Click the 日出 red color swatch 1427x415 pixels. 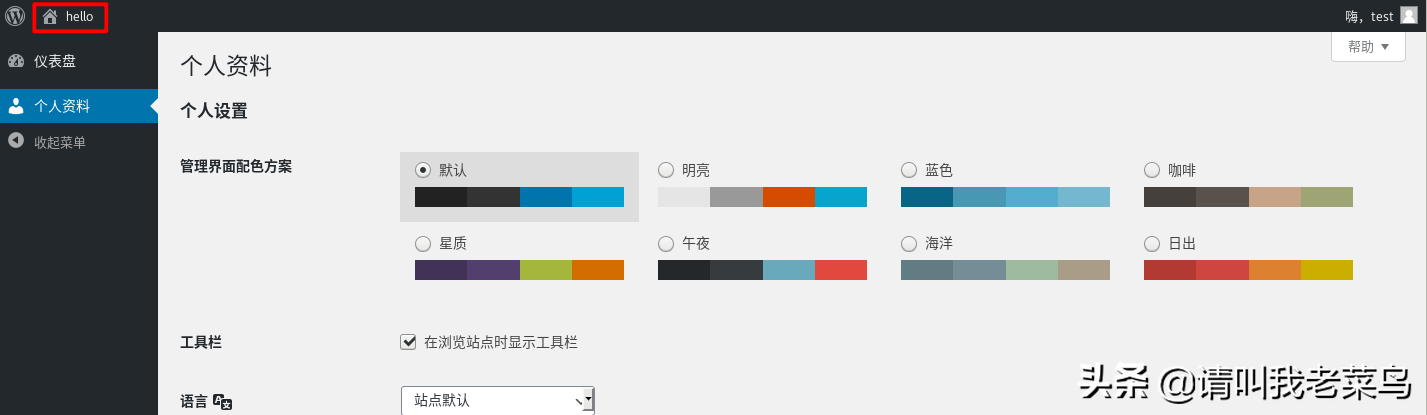pyautogui.click(x=1170, y=270)
